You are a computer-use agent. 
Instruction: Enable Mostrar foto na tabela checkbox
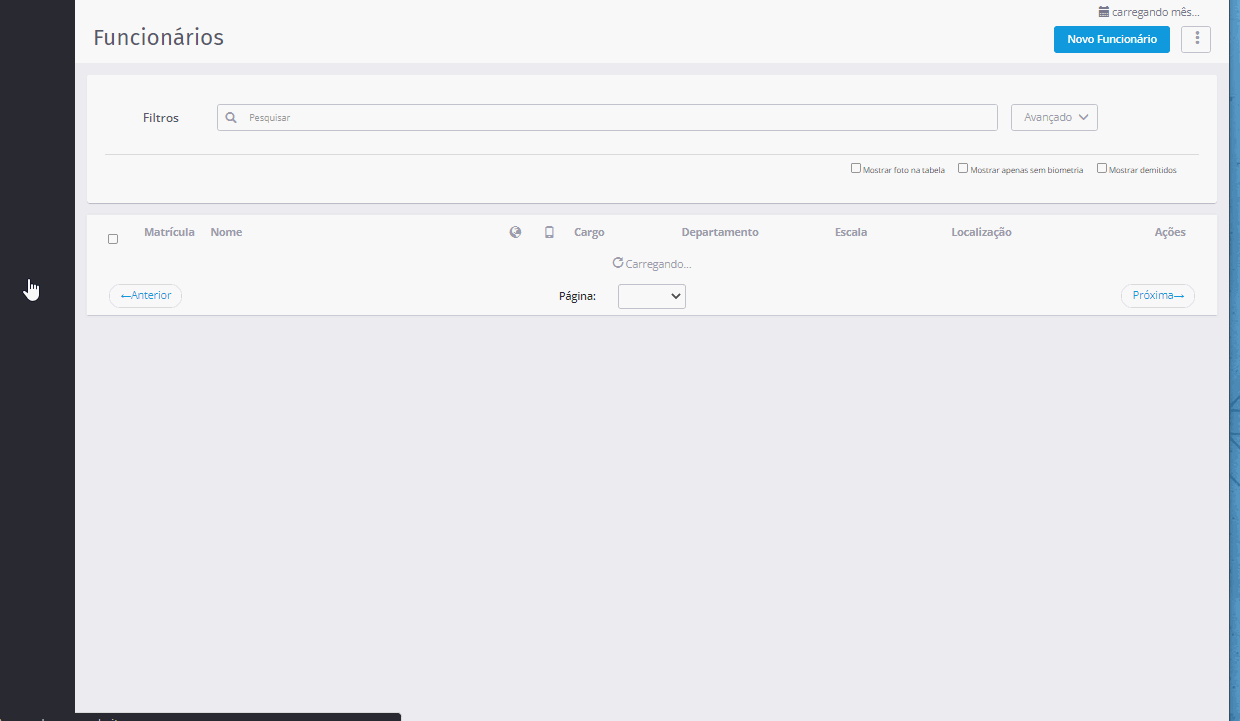(x=856, y=168)
